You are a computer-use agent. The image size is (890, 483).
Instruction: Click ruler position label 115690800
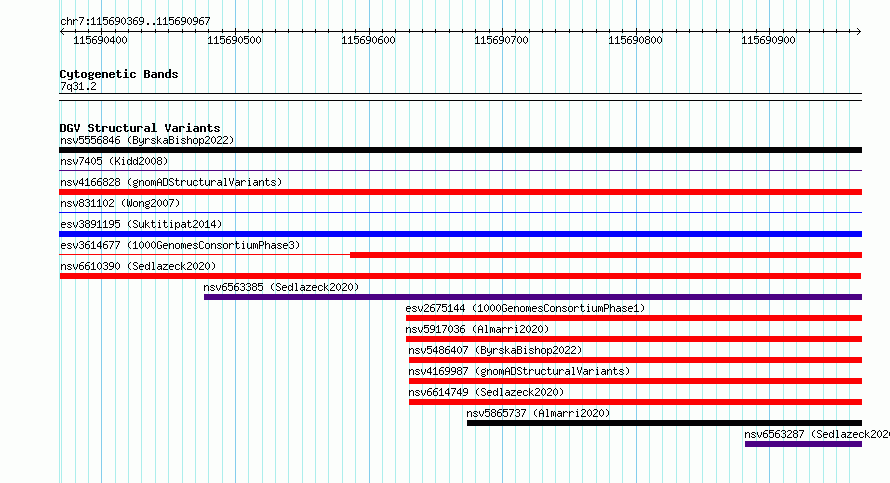[635, 40]
